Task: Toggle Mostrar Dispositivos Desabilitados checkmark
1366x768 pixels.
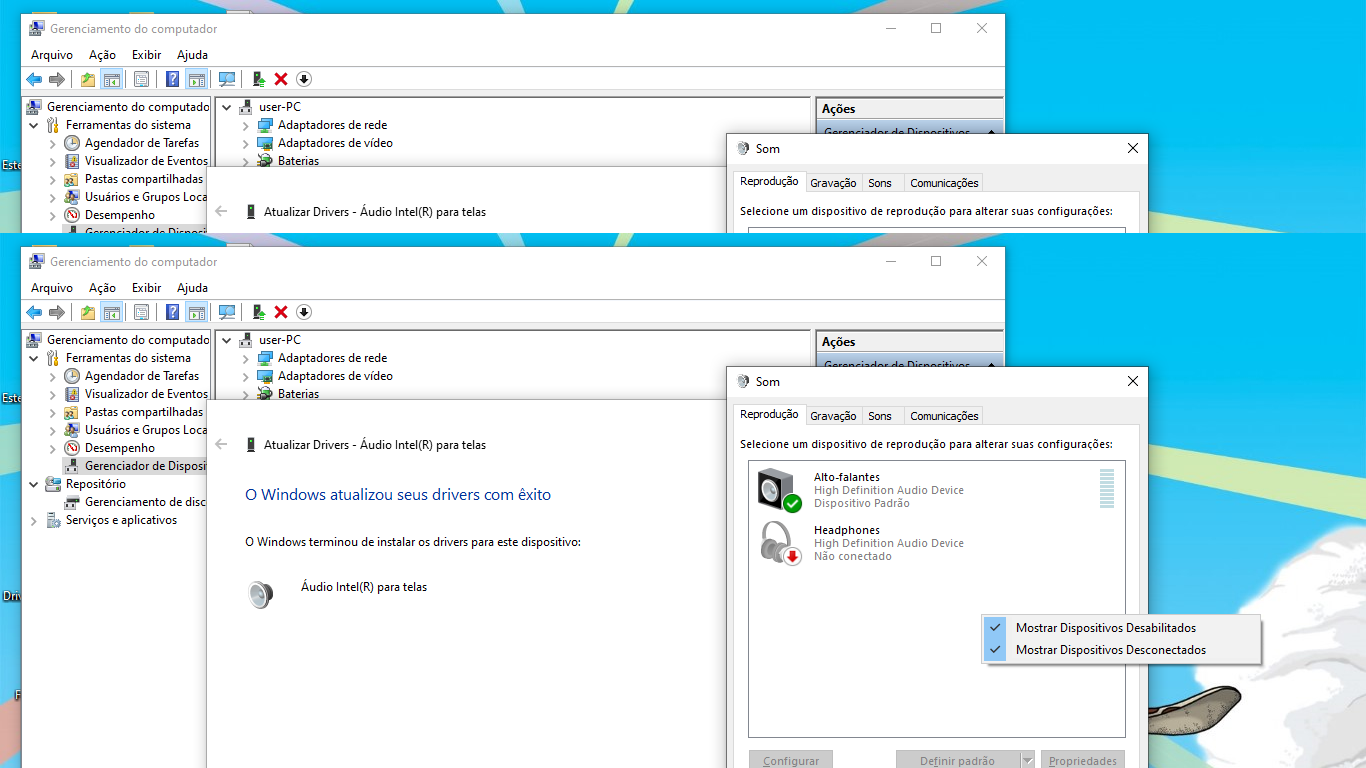Action: pos(995,628)
